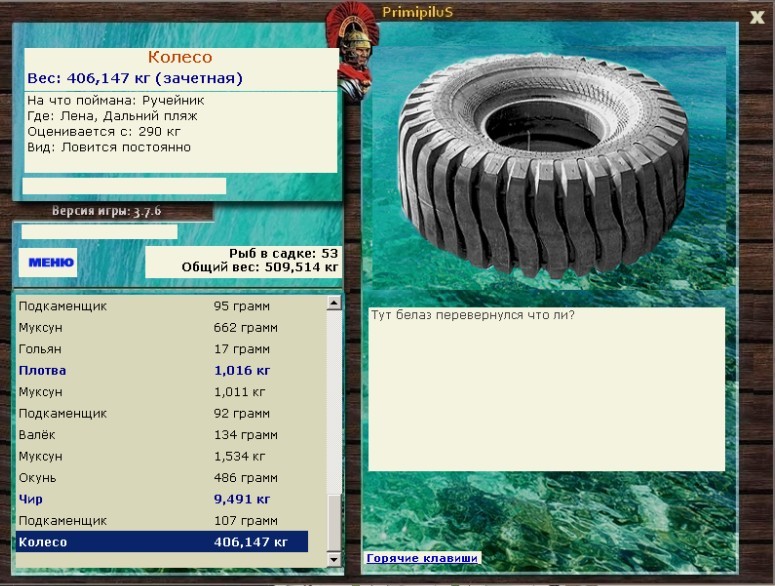This screenshot has width=775, height=586.
Task: Select the Чир 9,491 кг row
Action: point(162,499)
